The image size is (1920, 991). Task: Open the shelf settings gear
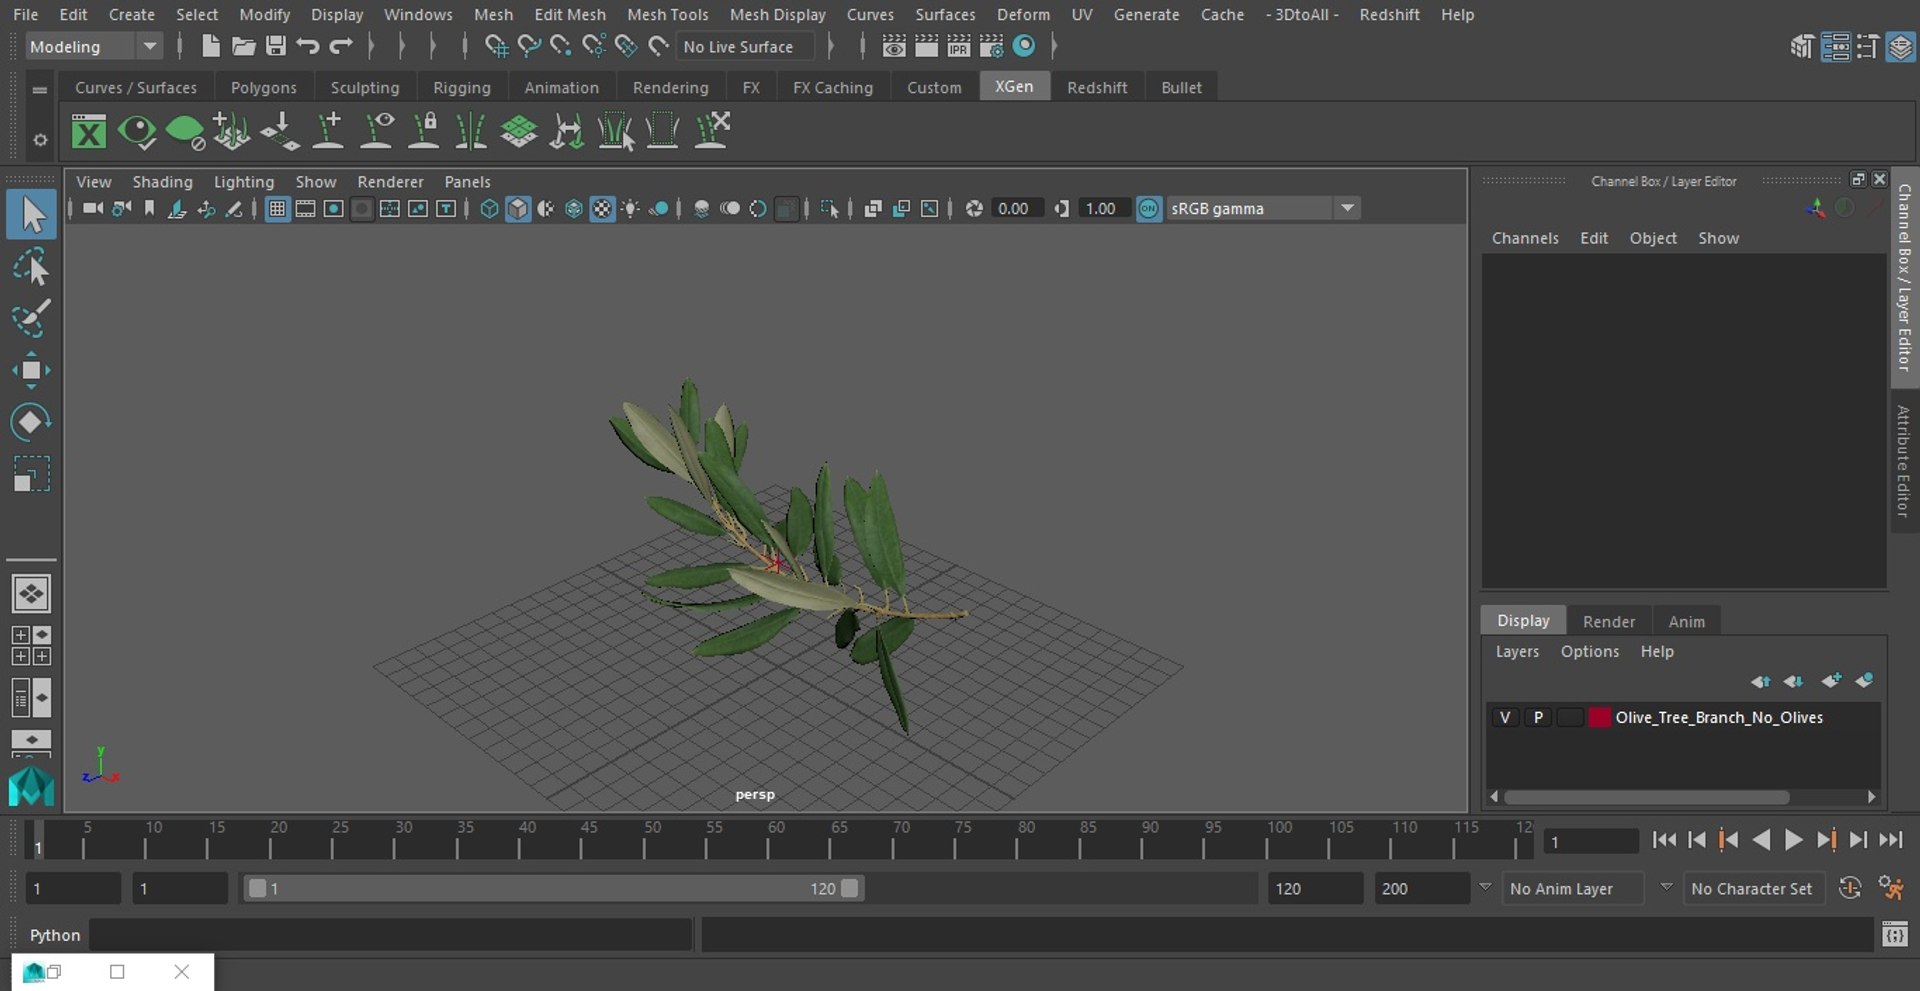click(39, 140)
